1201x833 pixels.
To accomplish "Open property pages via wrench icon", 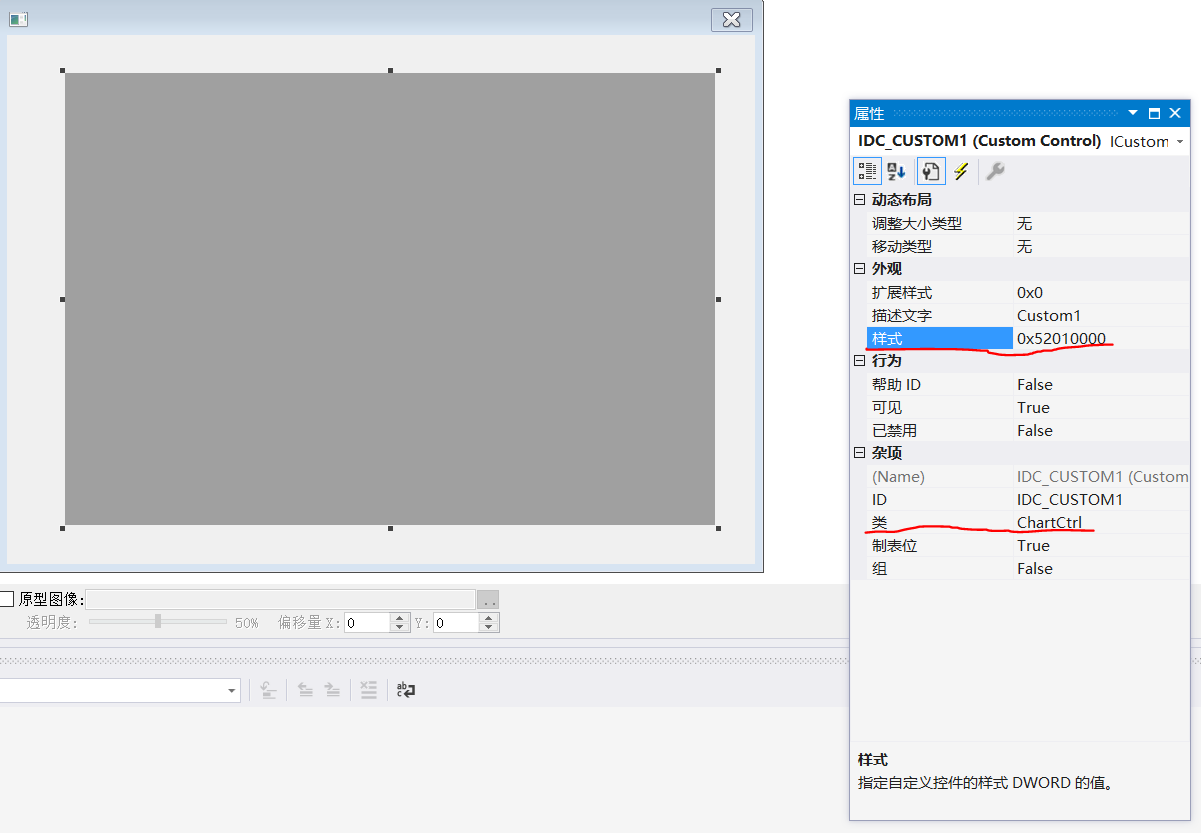I will (x=995, y=170).
